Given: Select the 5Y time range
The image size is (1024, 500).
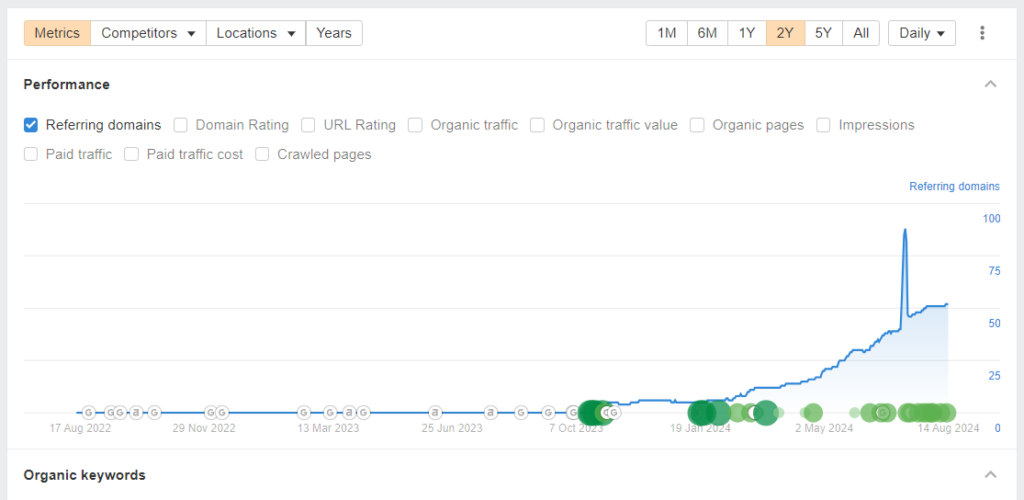Looking at the screenshot, I should (x=823, y=33).
